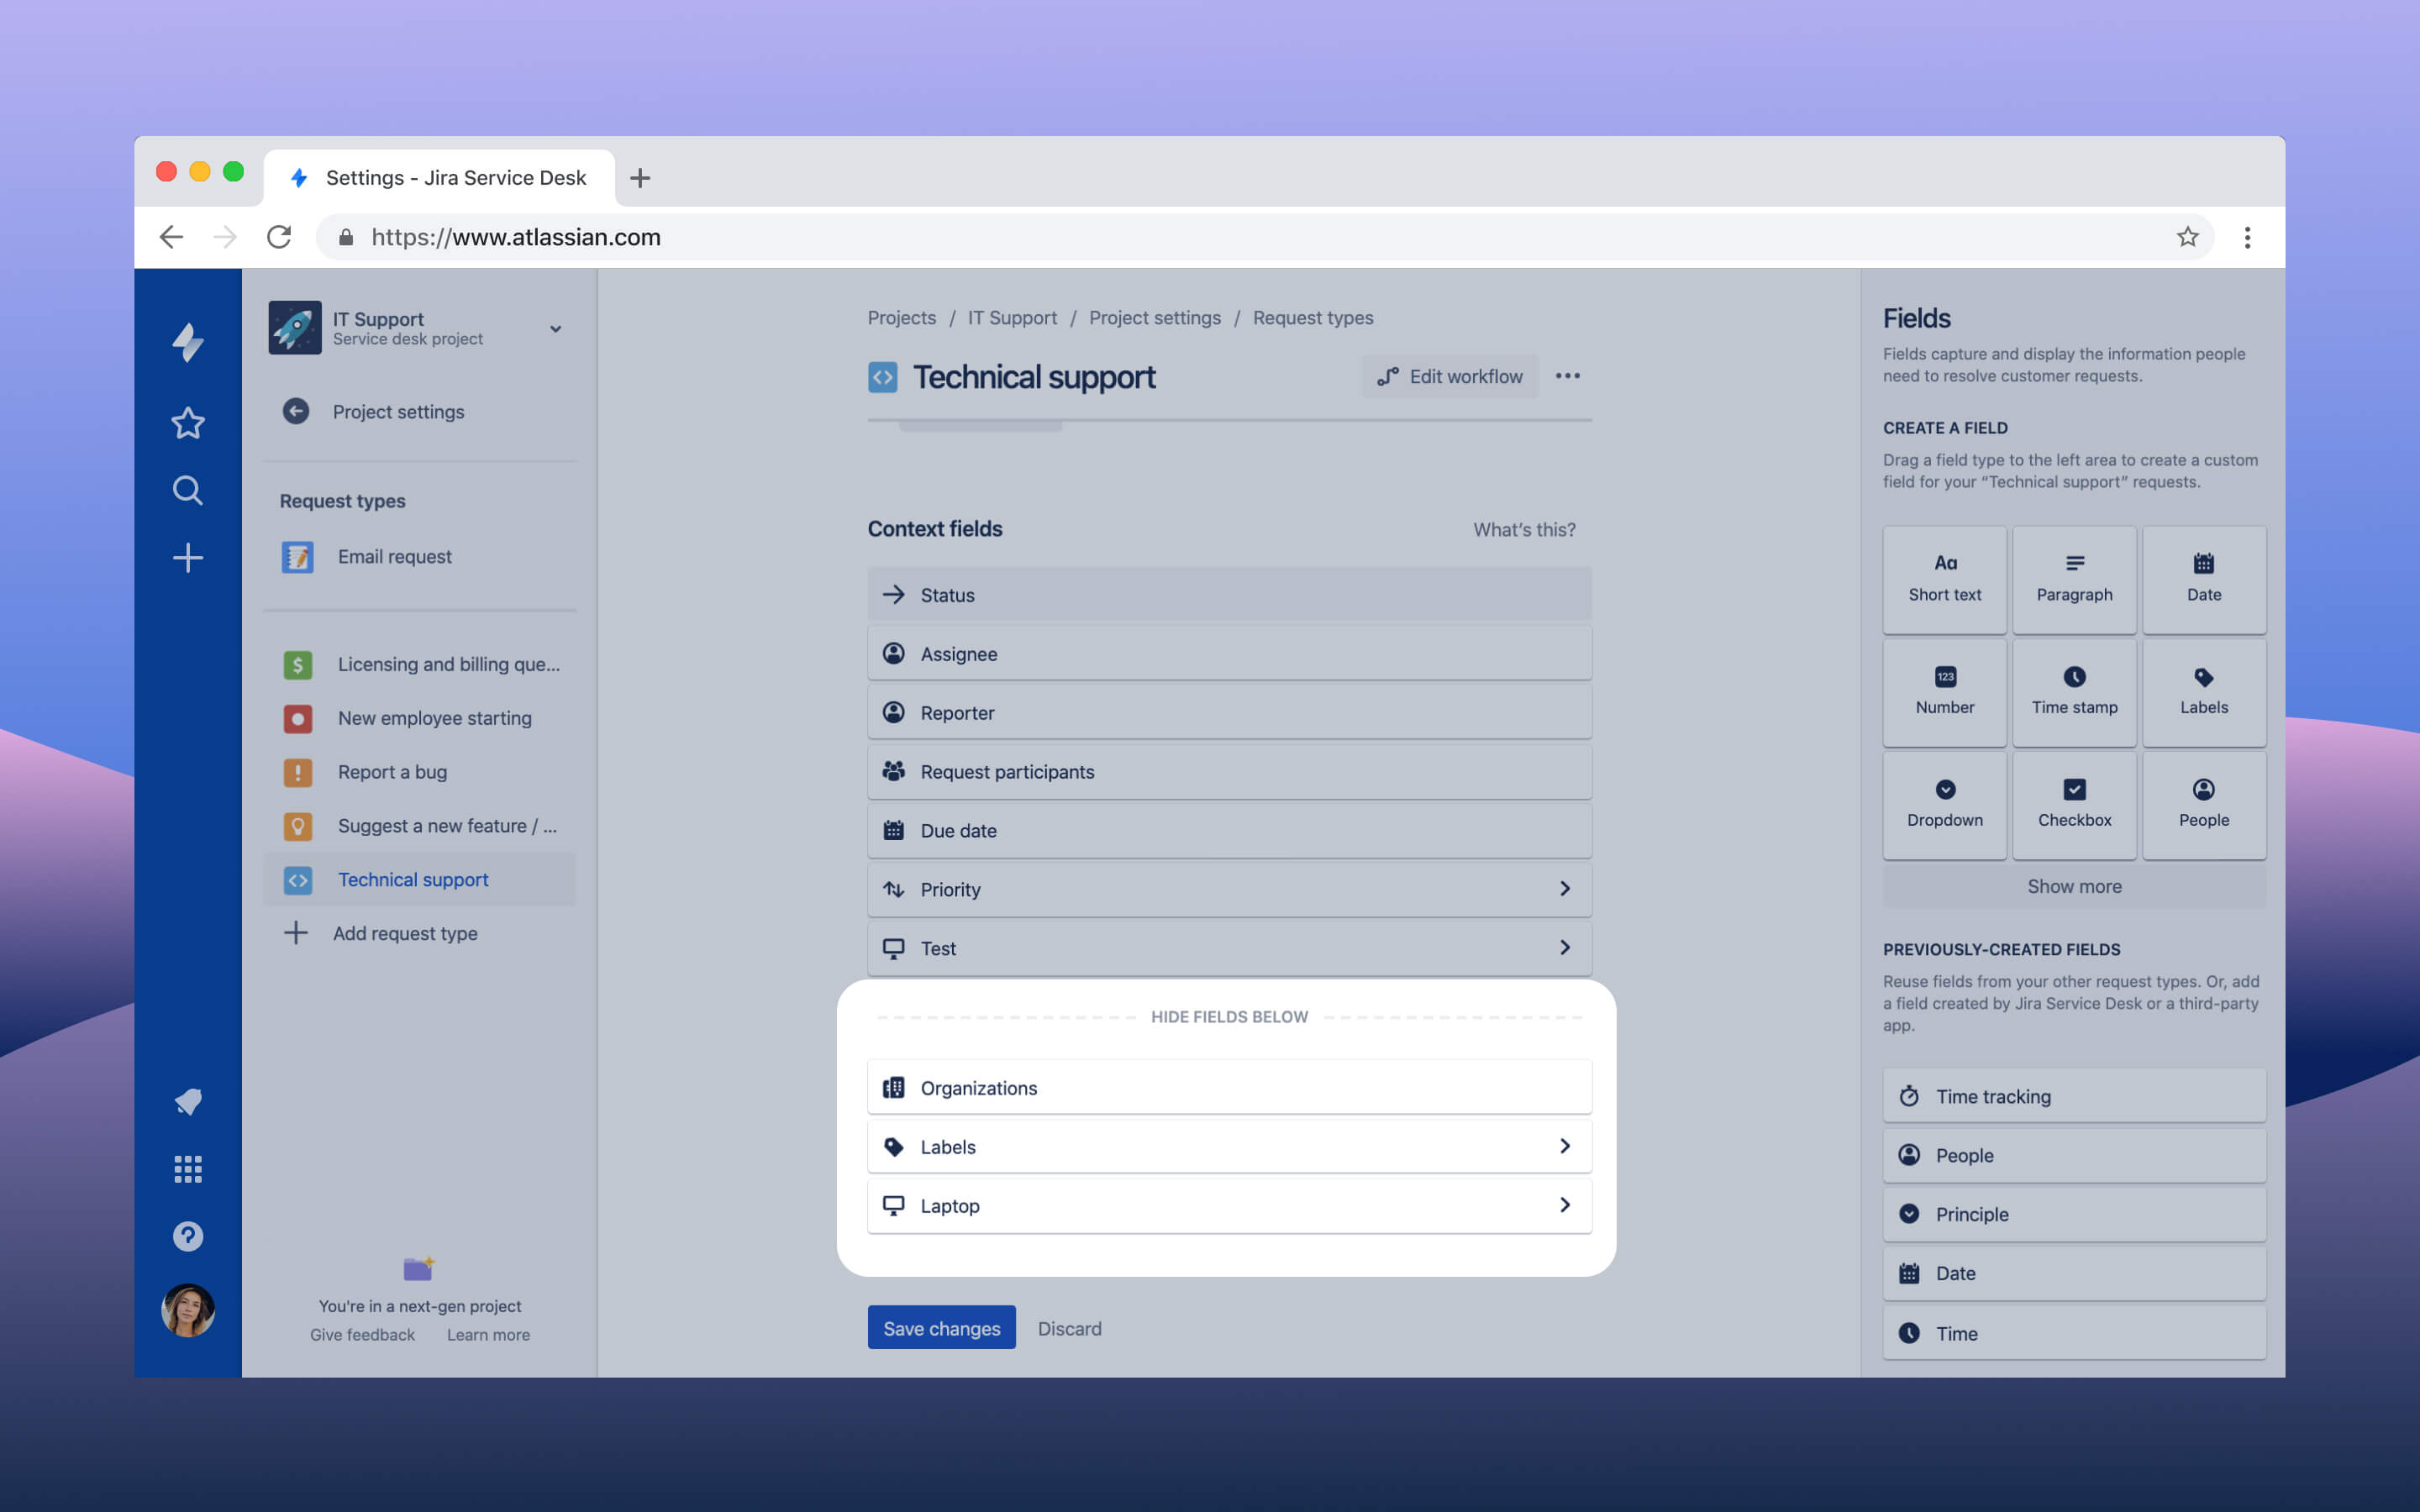Select the Status context field row
The height and width of the screenshot is (1512, 2420).
1229,595
